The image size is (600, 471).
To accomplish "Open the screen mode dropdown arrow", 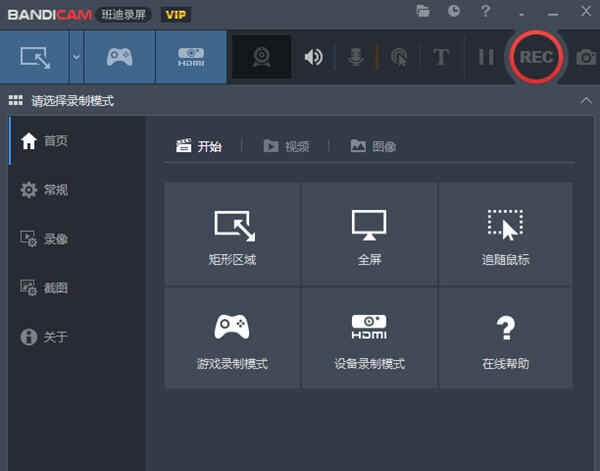I will point(76,57).
